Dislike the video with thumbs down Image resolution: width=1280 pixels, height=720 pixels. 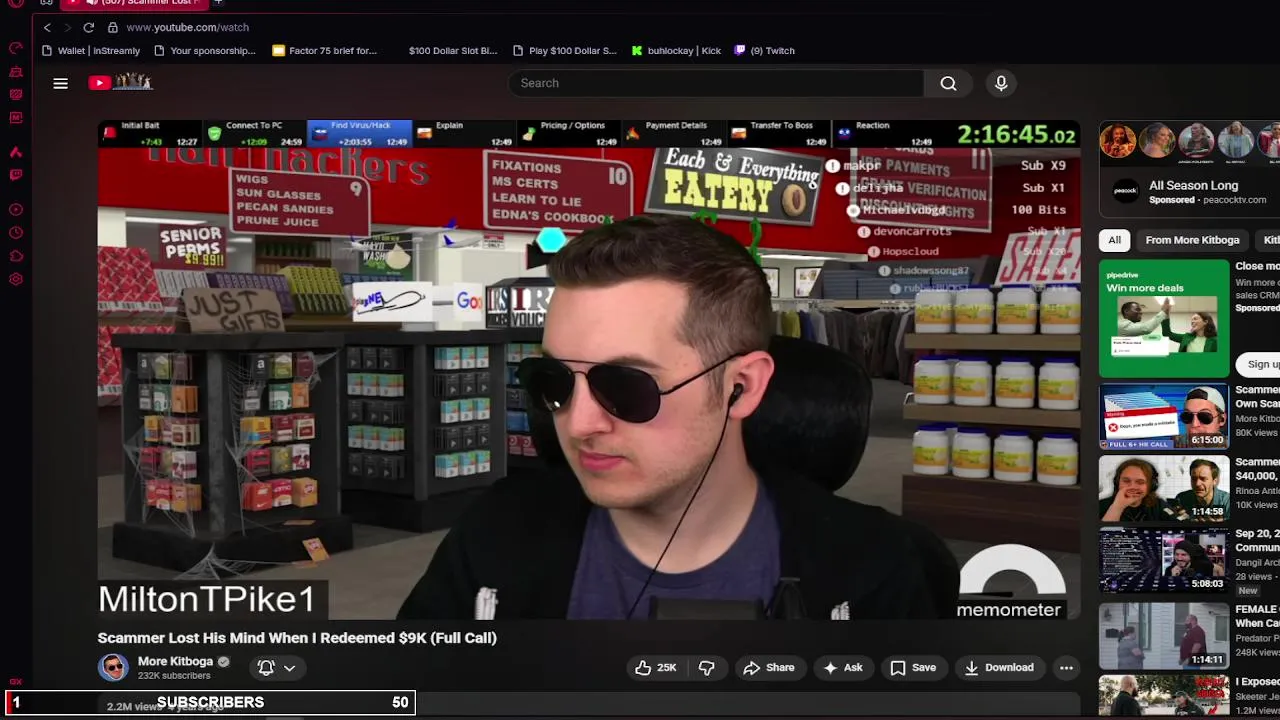click(706, 667)
